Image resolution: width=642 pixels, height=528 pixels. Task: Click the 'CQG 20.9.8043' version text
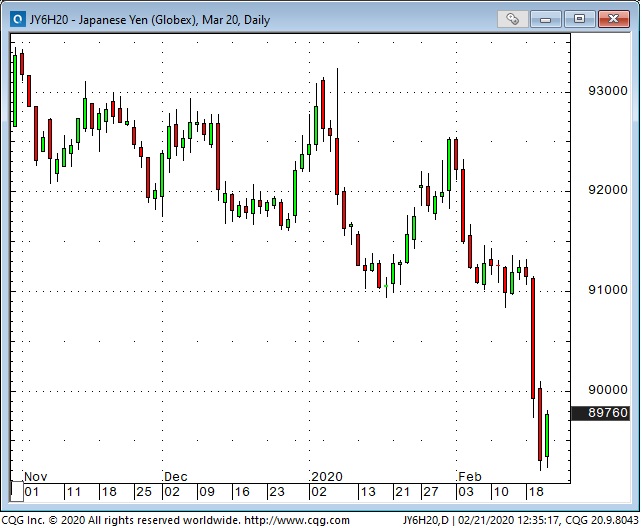click(602, 521)
